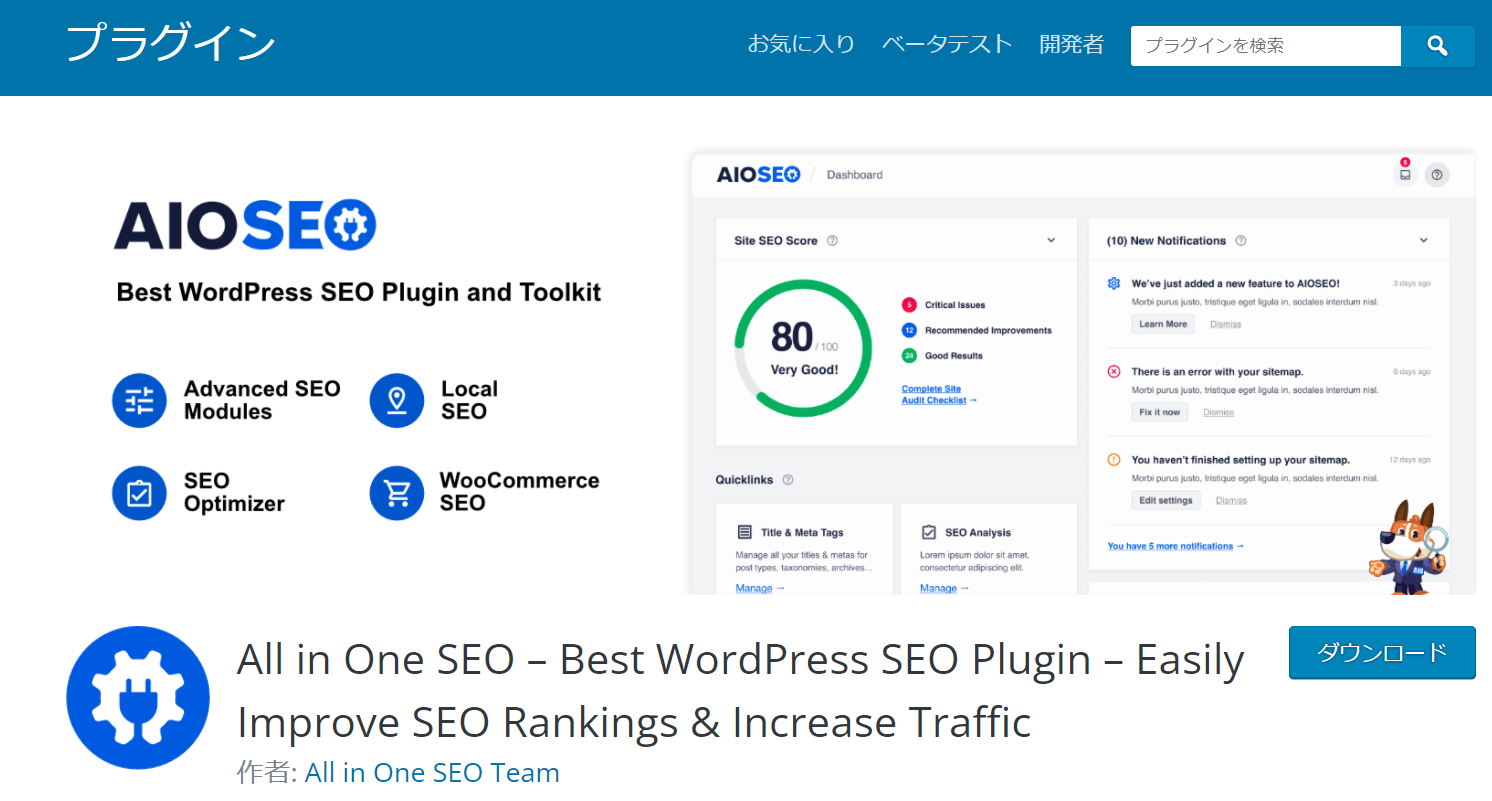
Task: Click the large AIOSEO banner logo
Action: [245, 225]
